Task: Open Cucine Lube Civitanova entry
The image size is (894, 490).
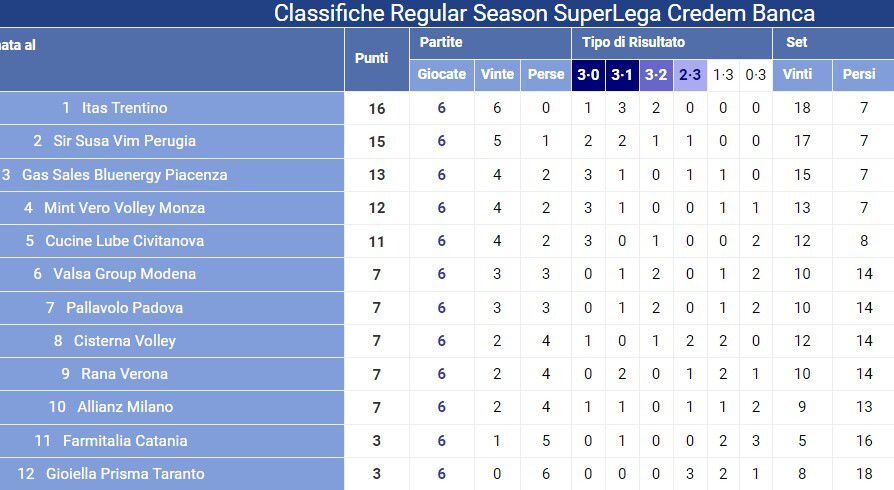Action: tap(124, 241)
